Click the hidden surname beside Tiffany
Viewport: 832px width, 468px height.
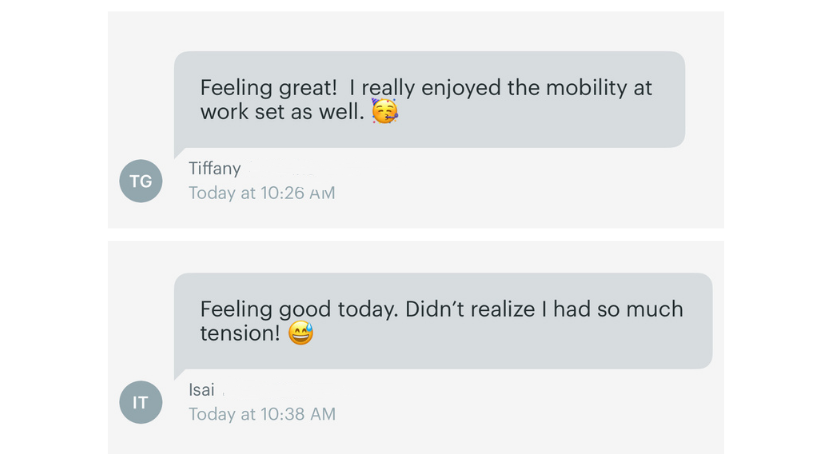(x=281, y=169)
